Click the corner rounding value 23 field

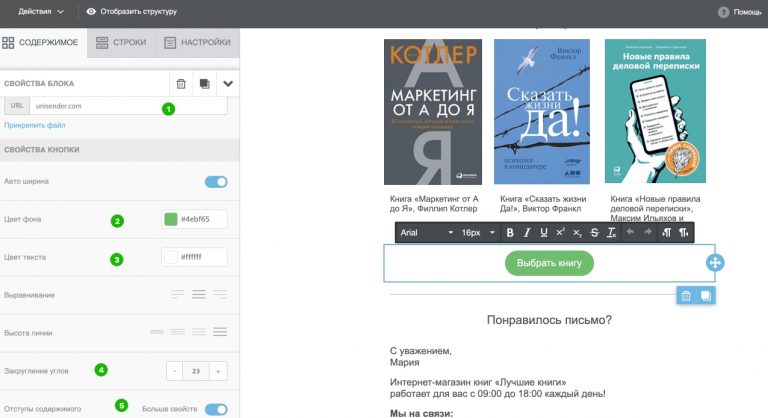click(196, 371)
